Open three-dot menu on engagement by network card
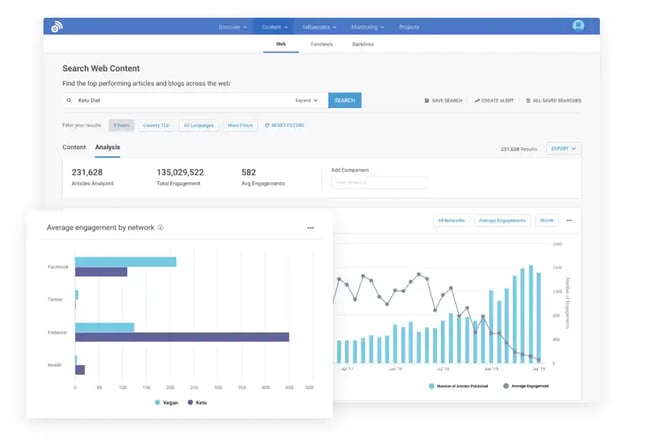The image size is (650, 440). 310,228
